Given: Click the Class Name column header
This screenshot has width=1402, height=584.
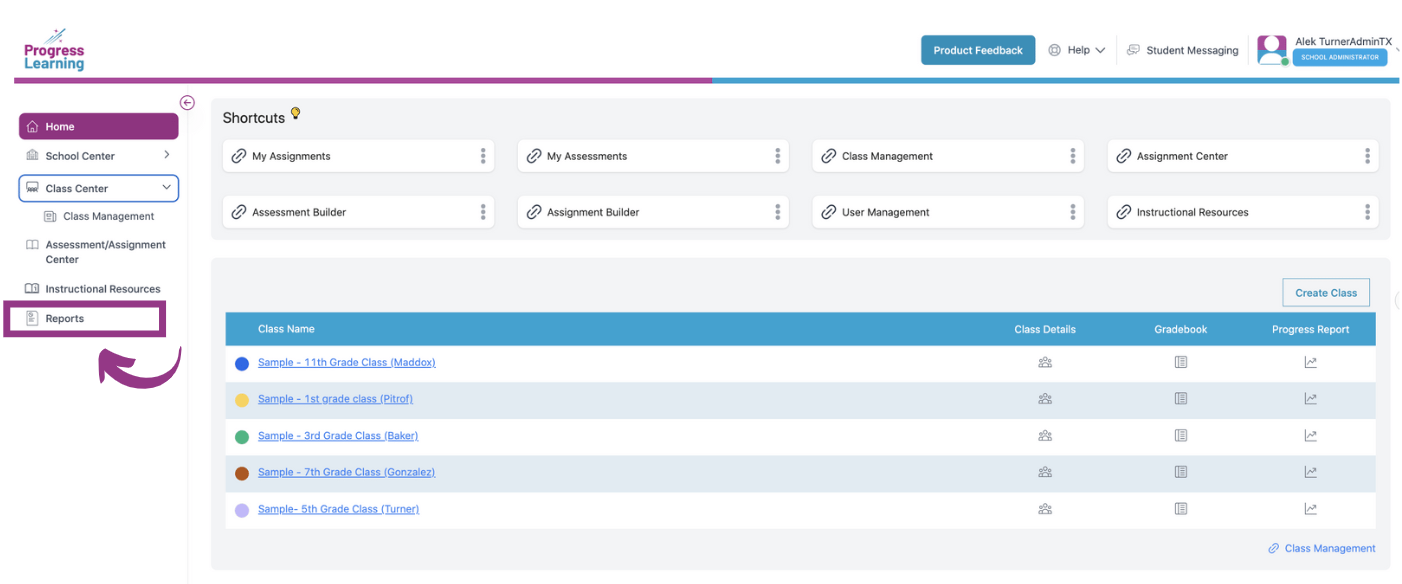Looking at the screenshot, I should [286, 329].
